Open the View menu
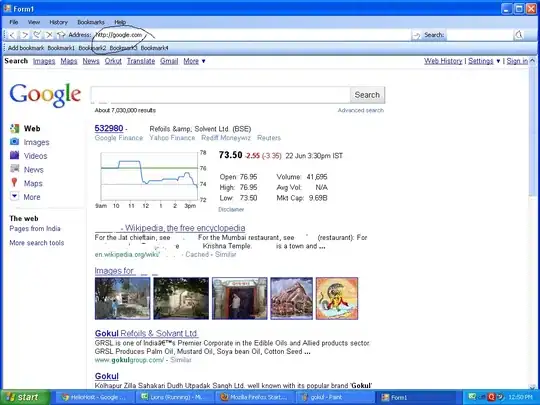540x405 pixels. [x=34, y=22]
